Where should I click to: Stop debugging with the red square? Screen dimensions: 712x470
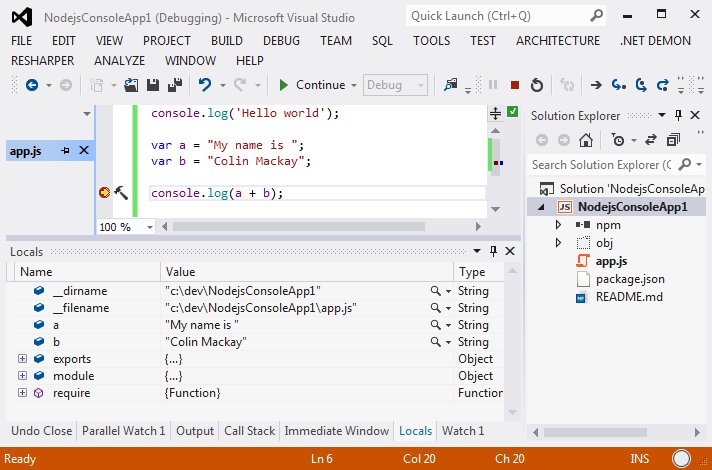click(514, 85)
